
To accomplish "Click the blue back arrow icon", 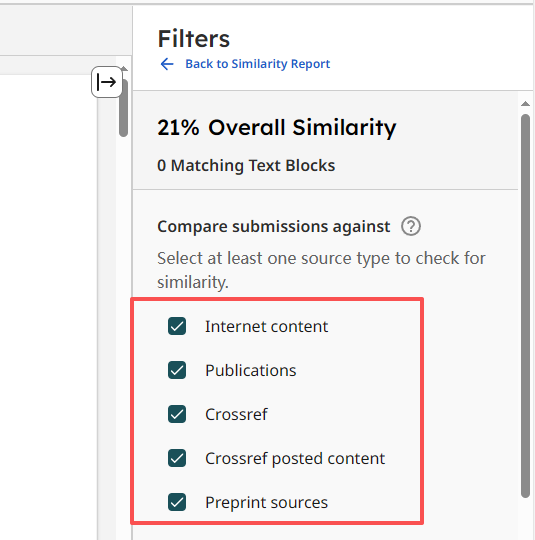I will pyautogui.click(x=167, y=64).
